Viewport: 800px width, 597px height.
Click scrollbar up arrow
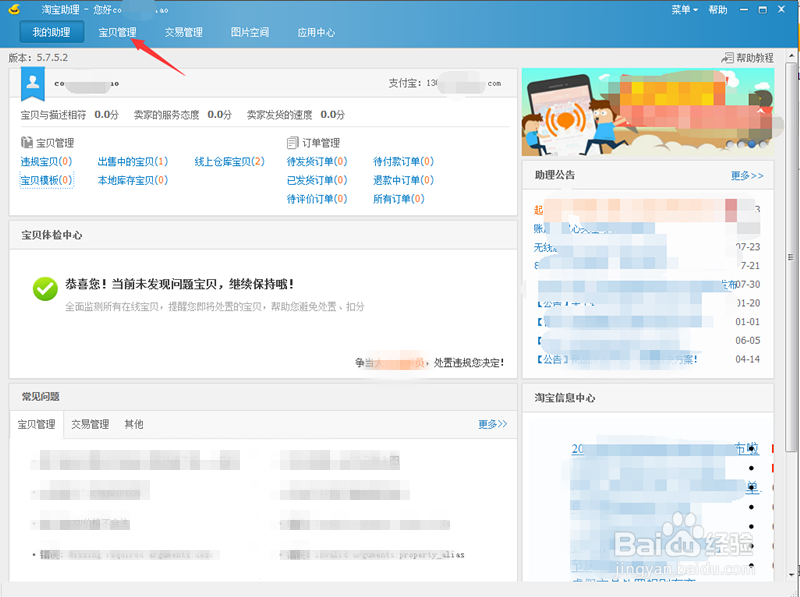click(791, 55)
